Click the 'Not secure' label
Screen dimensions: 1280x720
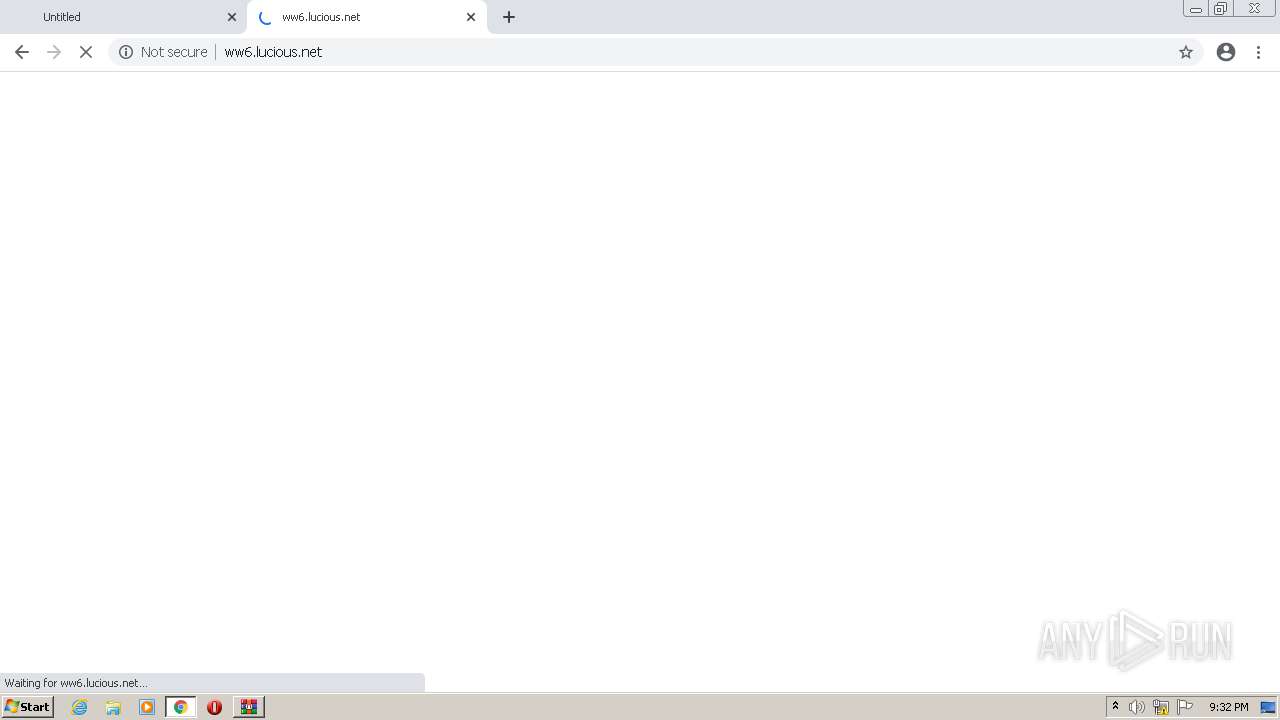(x=174, y=52)
